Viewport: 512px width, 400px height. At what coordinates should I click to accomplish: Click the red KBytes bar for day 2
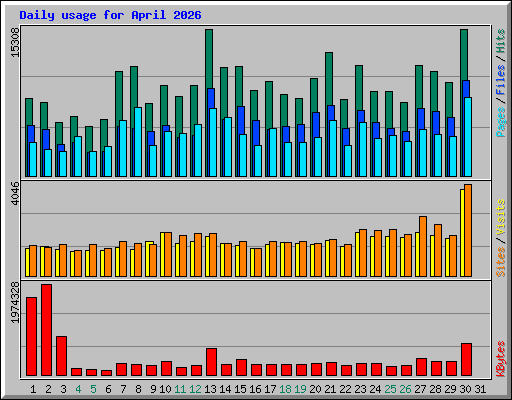tap(46, 330)
